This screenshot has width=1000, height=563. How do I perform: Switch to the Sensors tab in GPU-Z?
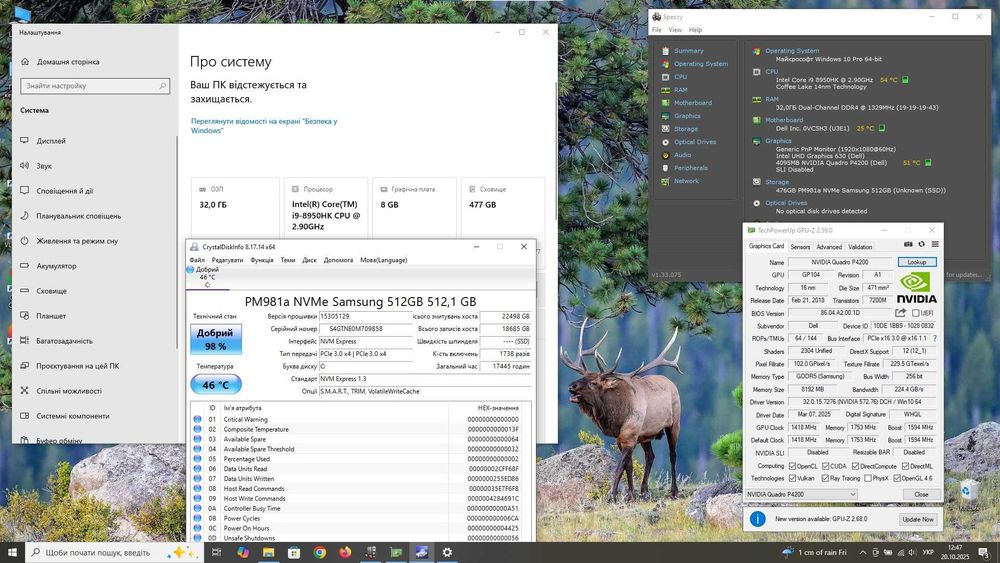[x=800, y=247]
